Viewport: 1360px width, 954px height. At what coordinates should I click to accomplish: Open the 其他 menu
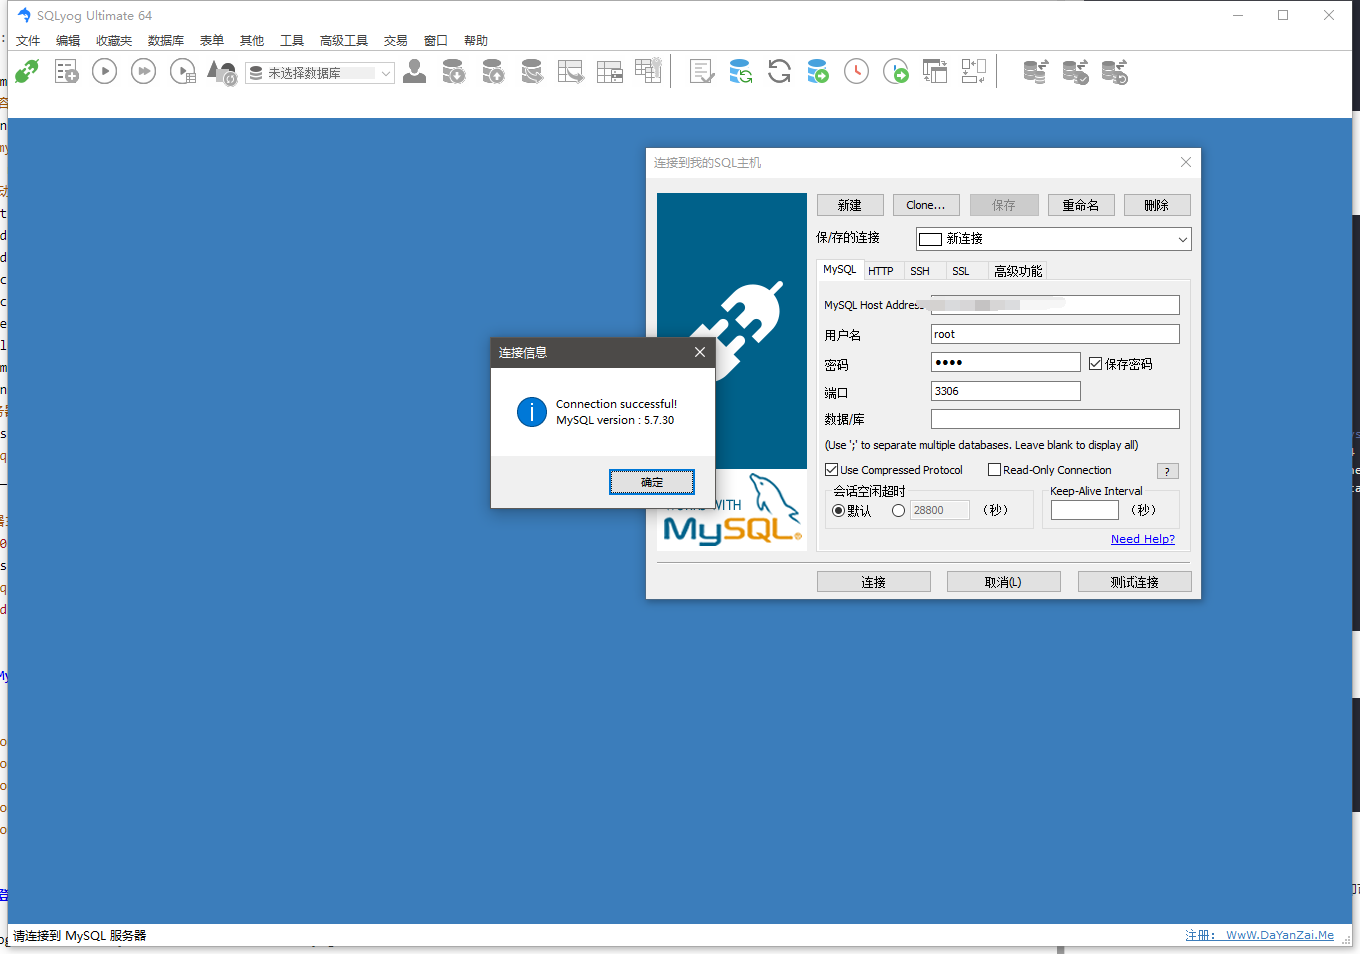tap(252, 41)
